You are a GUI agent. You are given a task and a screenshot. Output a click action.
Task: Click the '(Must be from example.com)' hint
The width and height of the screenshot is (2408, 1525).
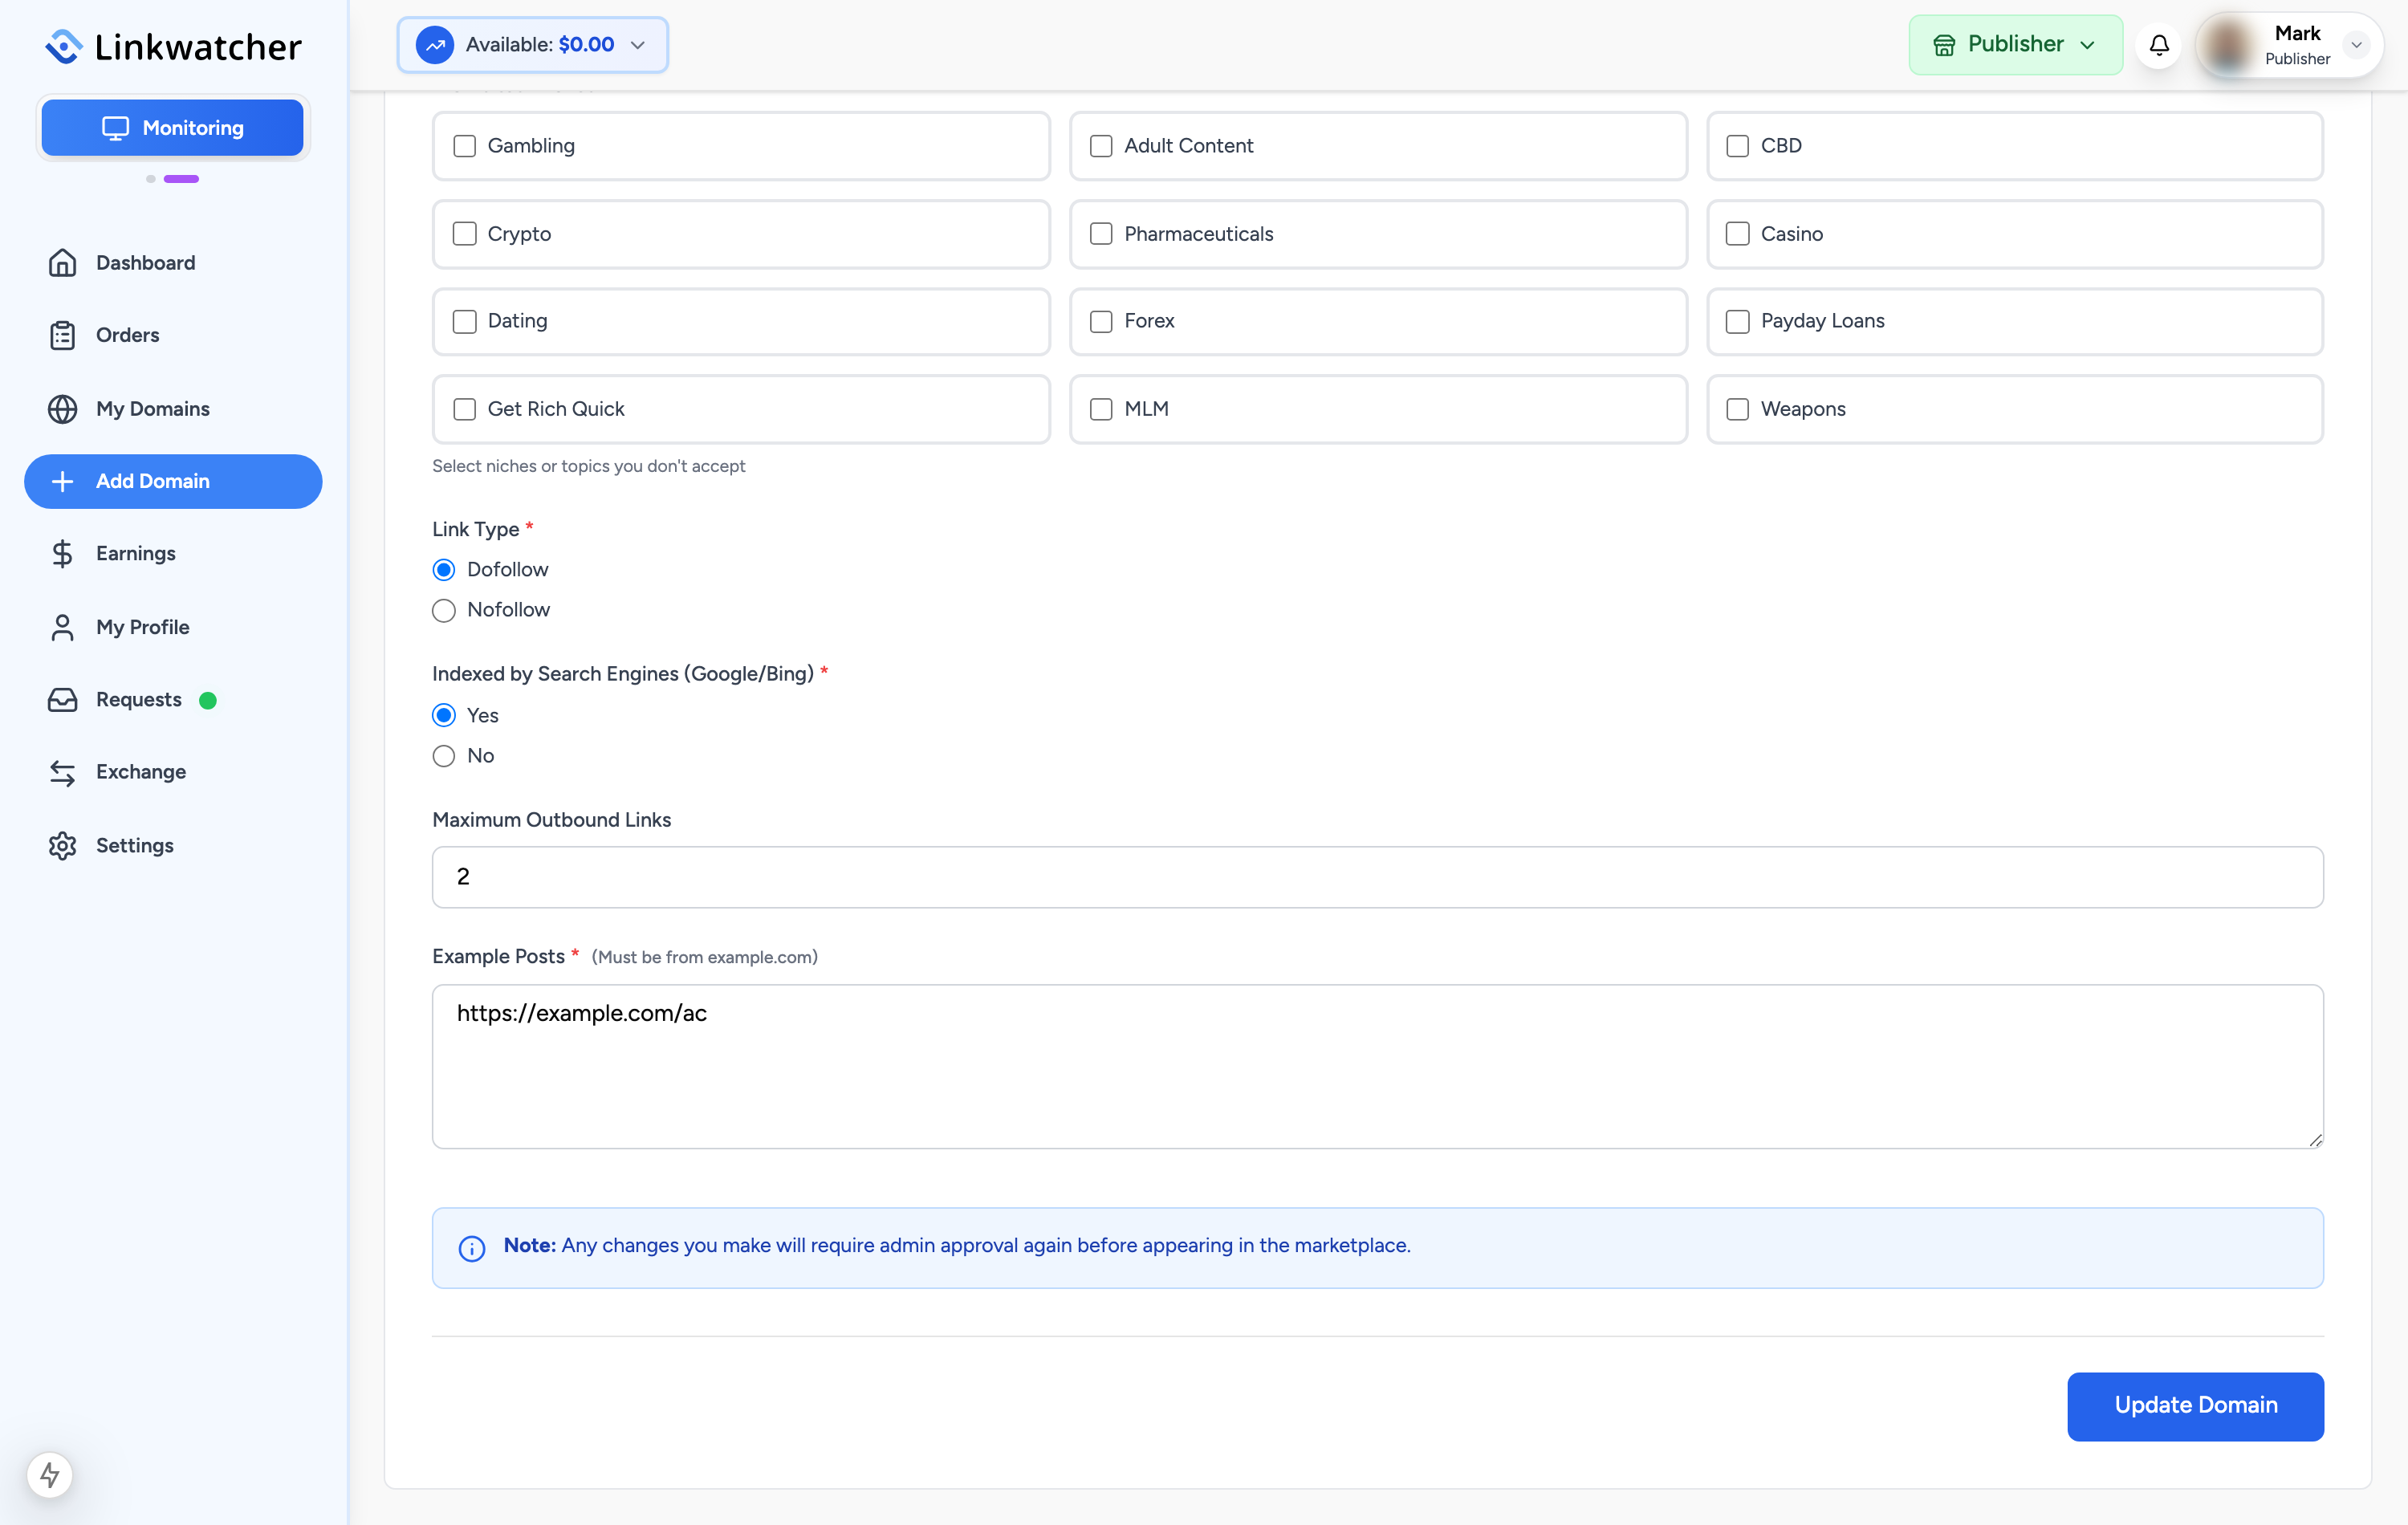click(x=704, y=957)
